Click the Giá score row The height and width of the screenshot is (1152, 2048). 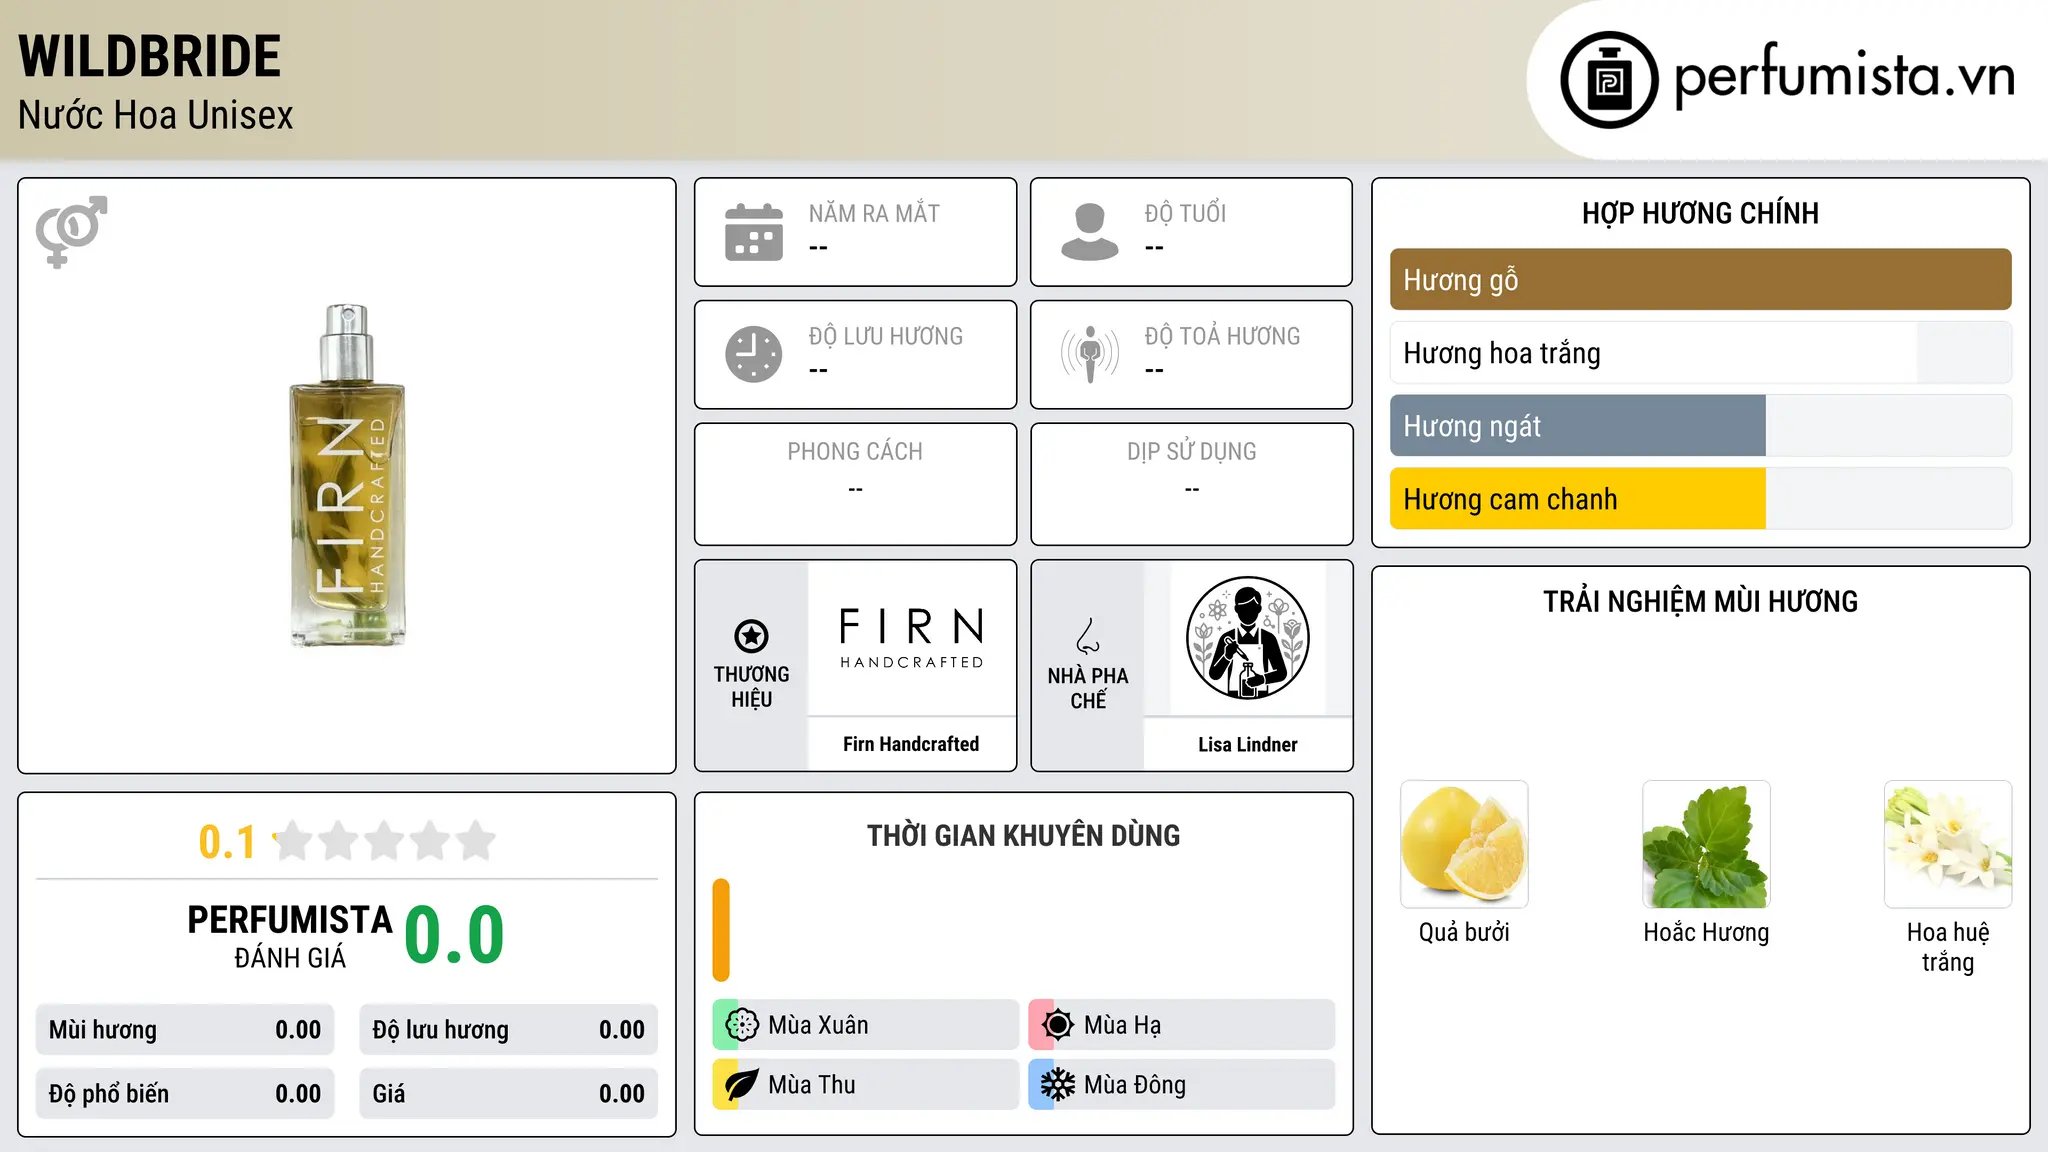508,1094
